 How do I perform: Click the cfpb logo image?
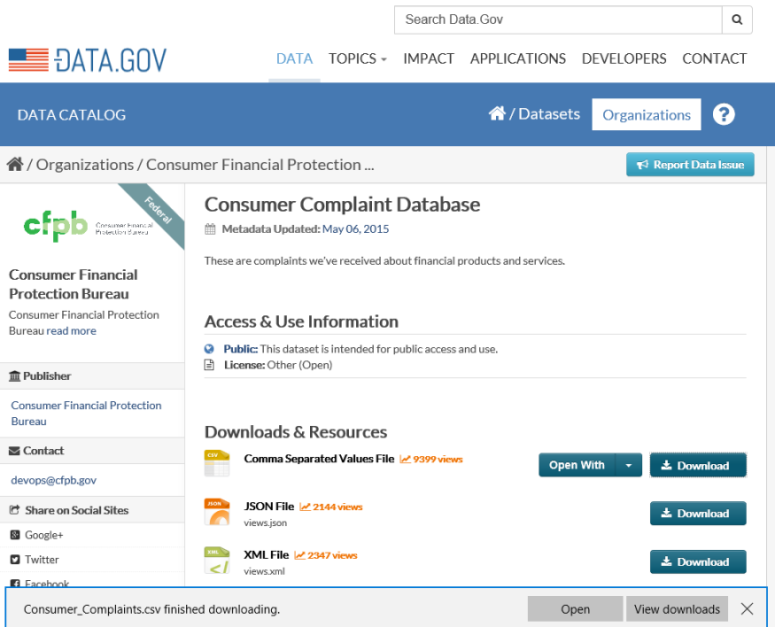click(x=89, y=226)
